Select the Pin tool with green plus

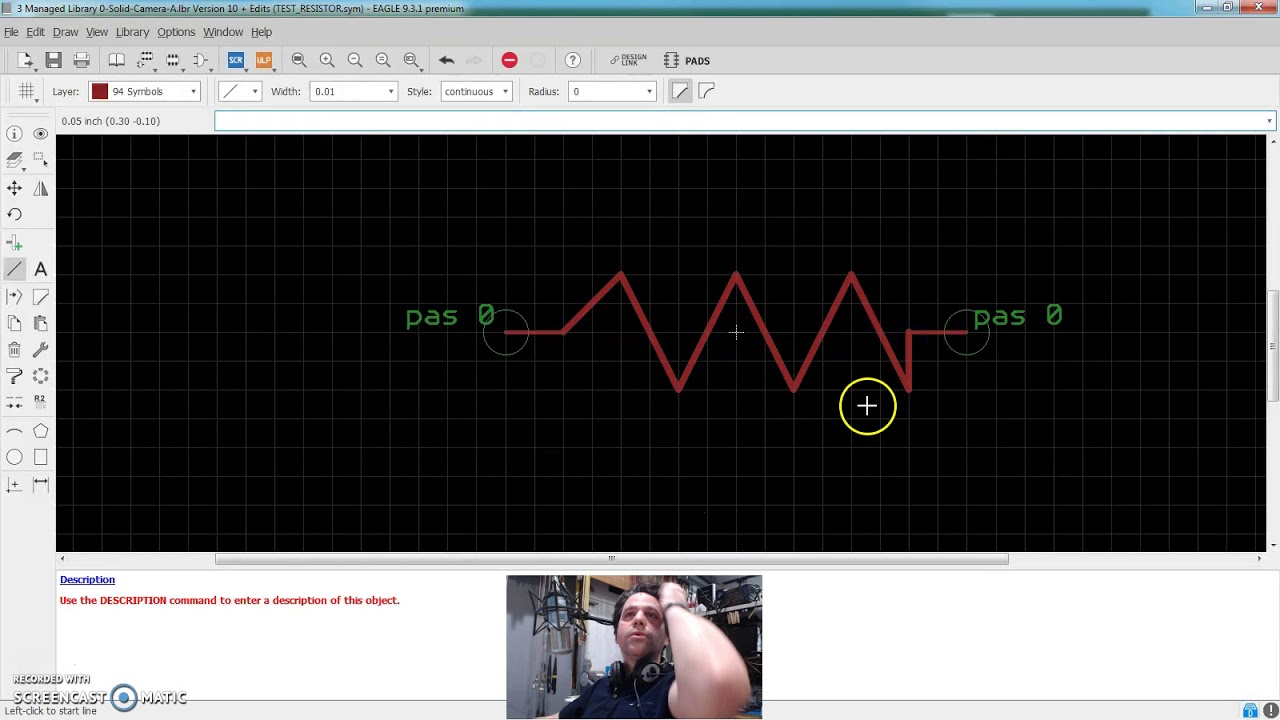14,243
